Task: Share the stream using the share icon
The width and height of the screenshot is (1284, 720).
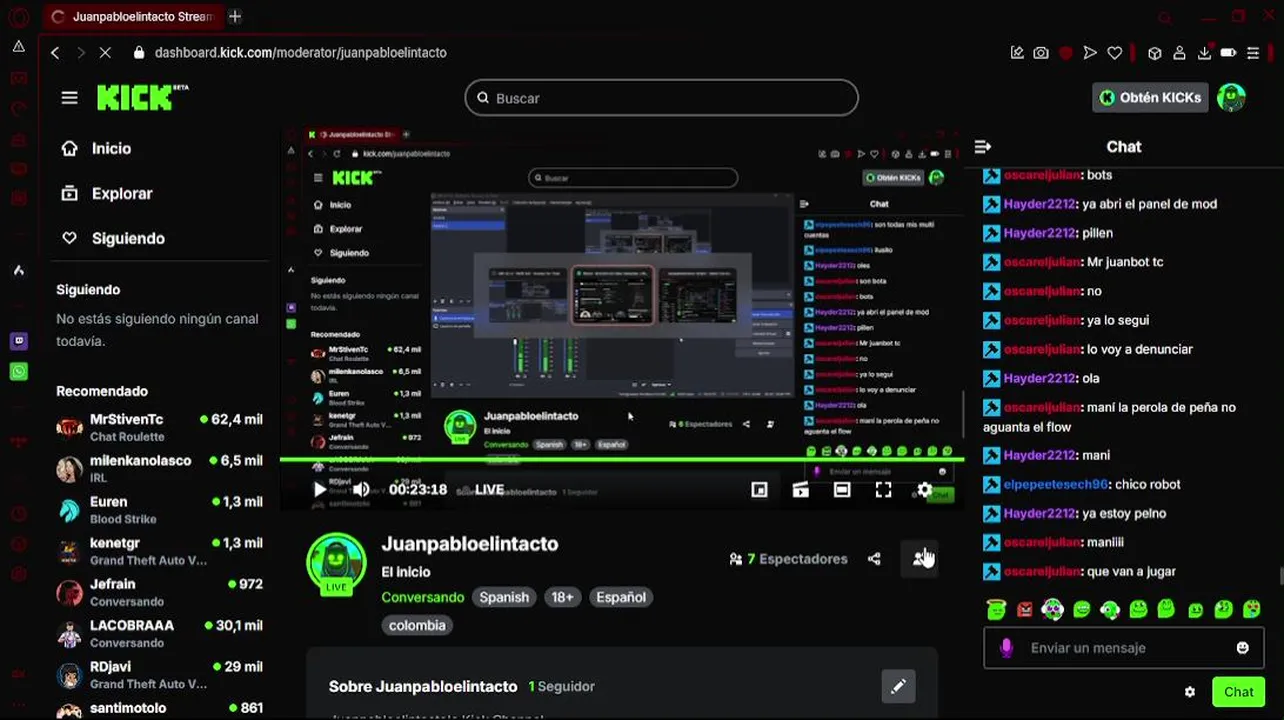Action: point(874,559)
